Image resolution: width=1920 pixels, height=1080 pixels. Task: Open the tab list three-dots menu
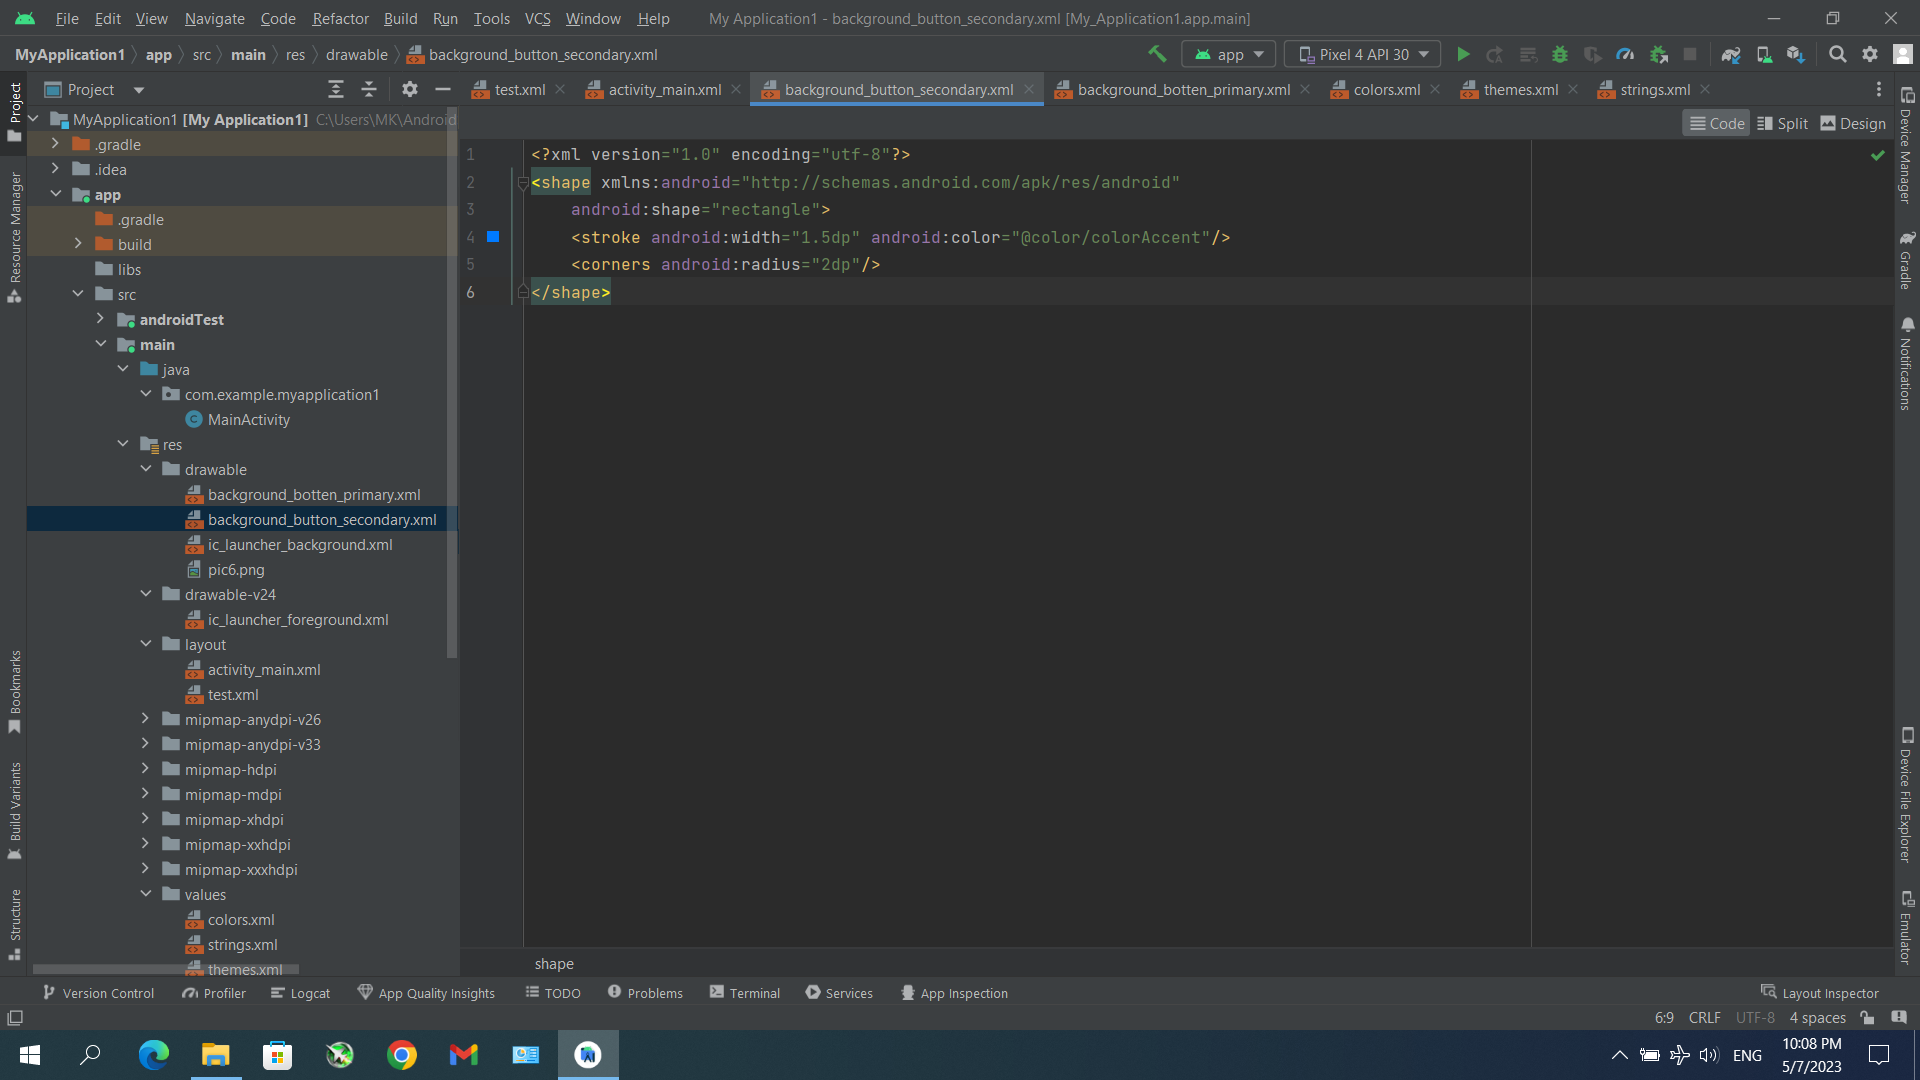pos(1879,90)
